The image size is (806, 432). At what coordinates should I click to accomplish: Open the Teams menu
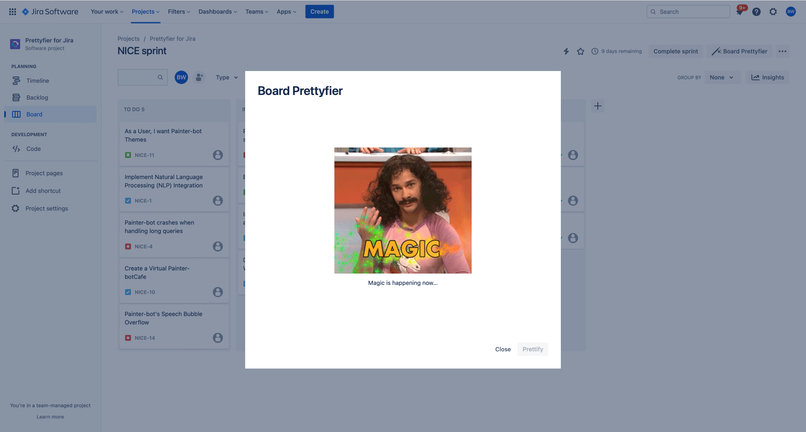(257, 11)
